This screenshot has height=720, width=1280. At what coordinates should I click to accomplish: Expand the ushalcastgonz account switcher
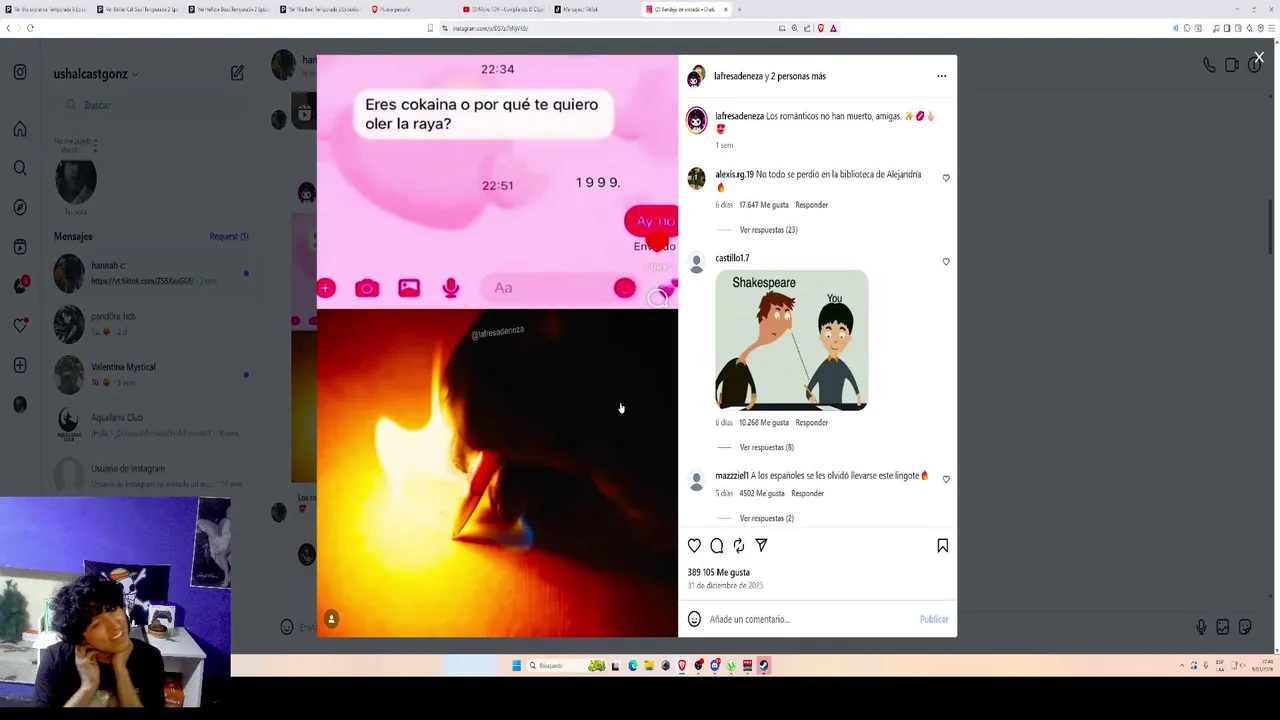[x=96, y=74]
